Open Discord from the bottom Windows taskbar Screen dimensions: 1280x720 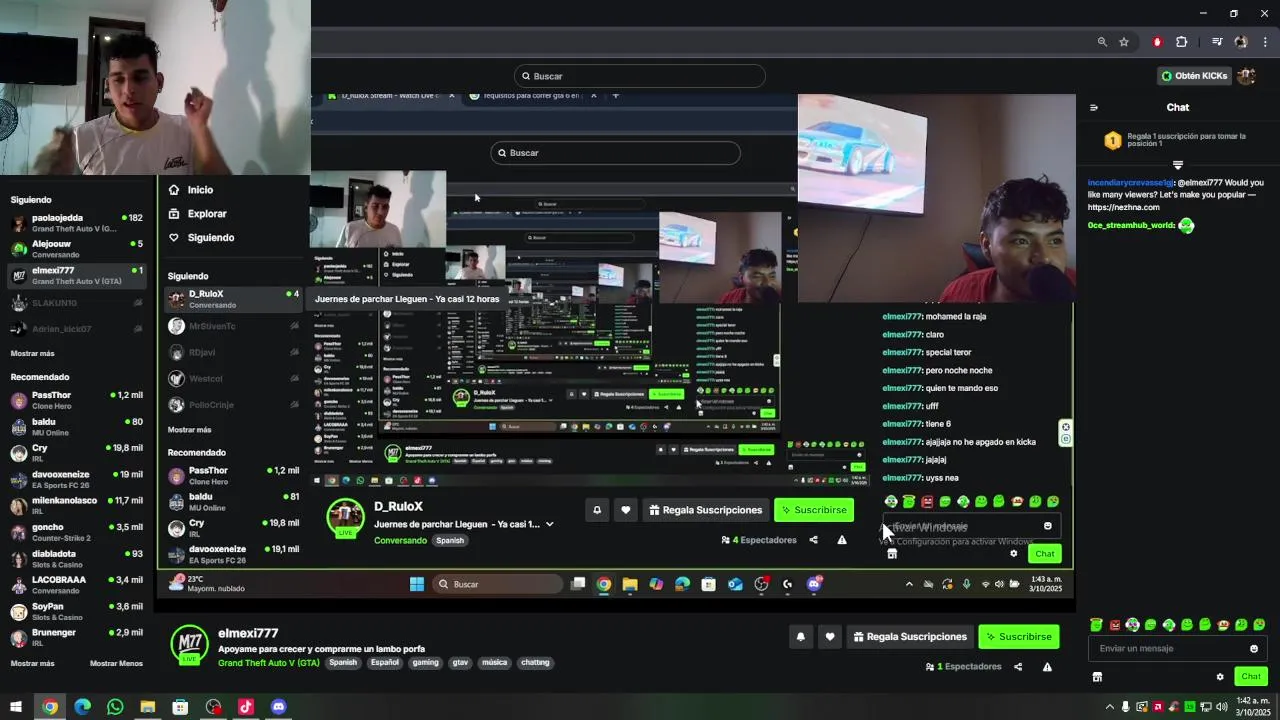coord(278,707)
